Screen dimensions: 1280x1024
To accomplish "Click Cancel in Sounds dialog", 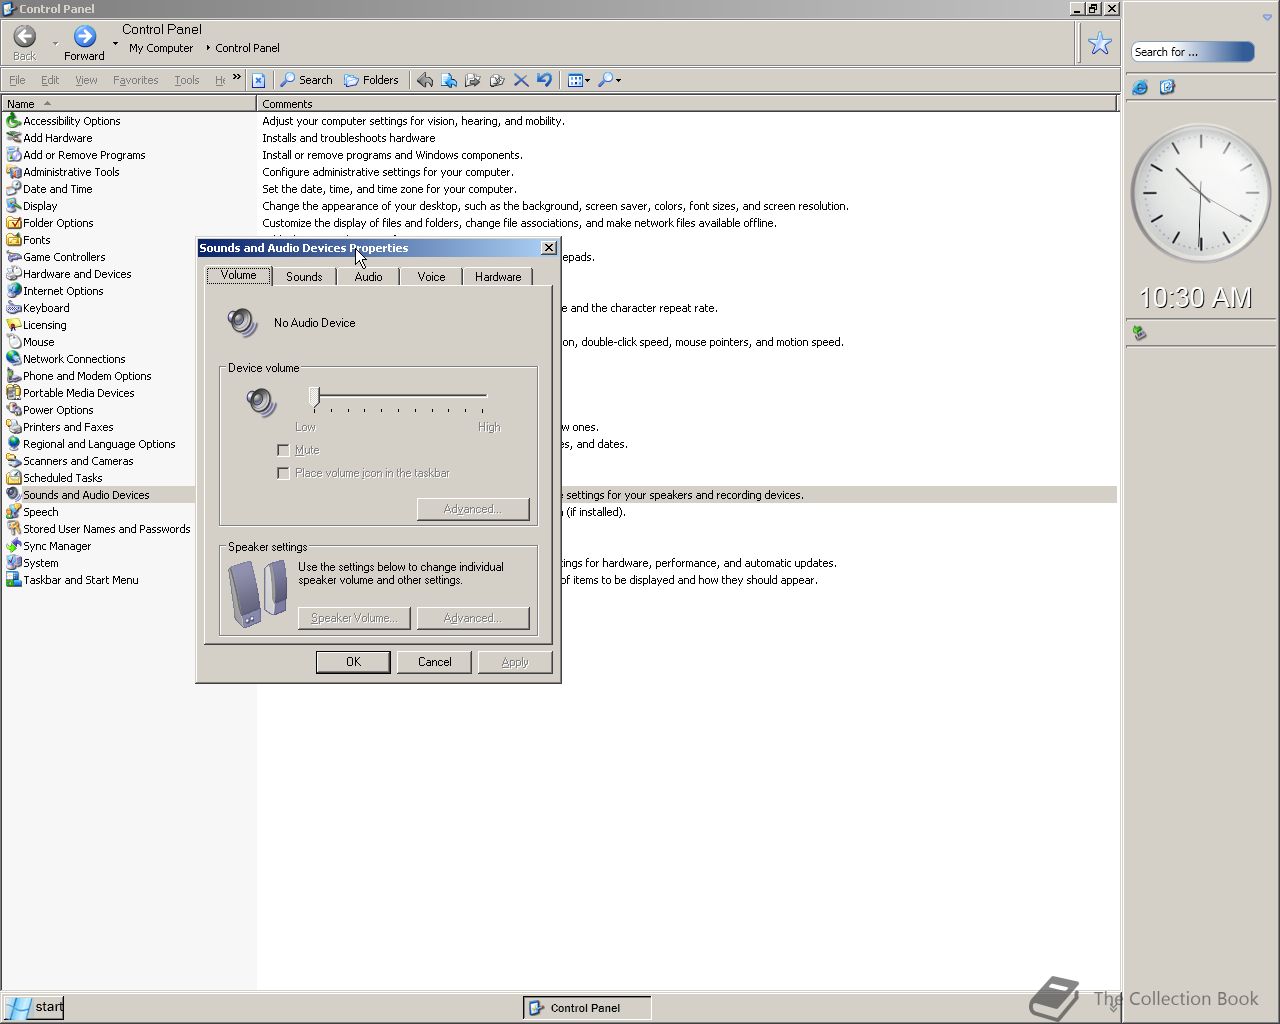I will 434,662.
